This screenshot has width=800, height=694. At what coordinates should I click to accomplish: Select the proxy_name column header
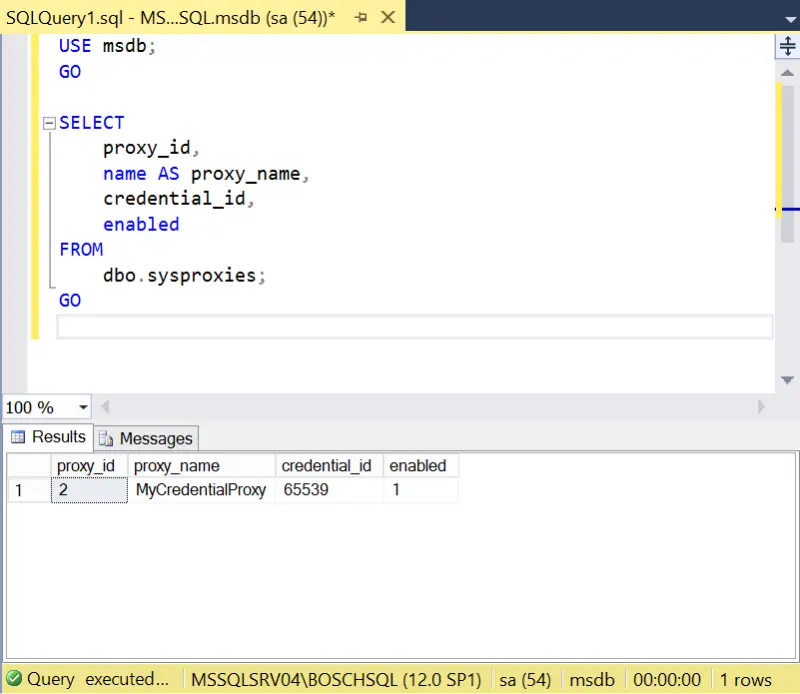pyautogui.click(x=202, y=466)
